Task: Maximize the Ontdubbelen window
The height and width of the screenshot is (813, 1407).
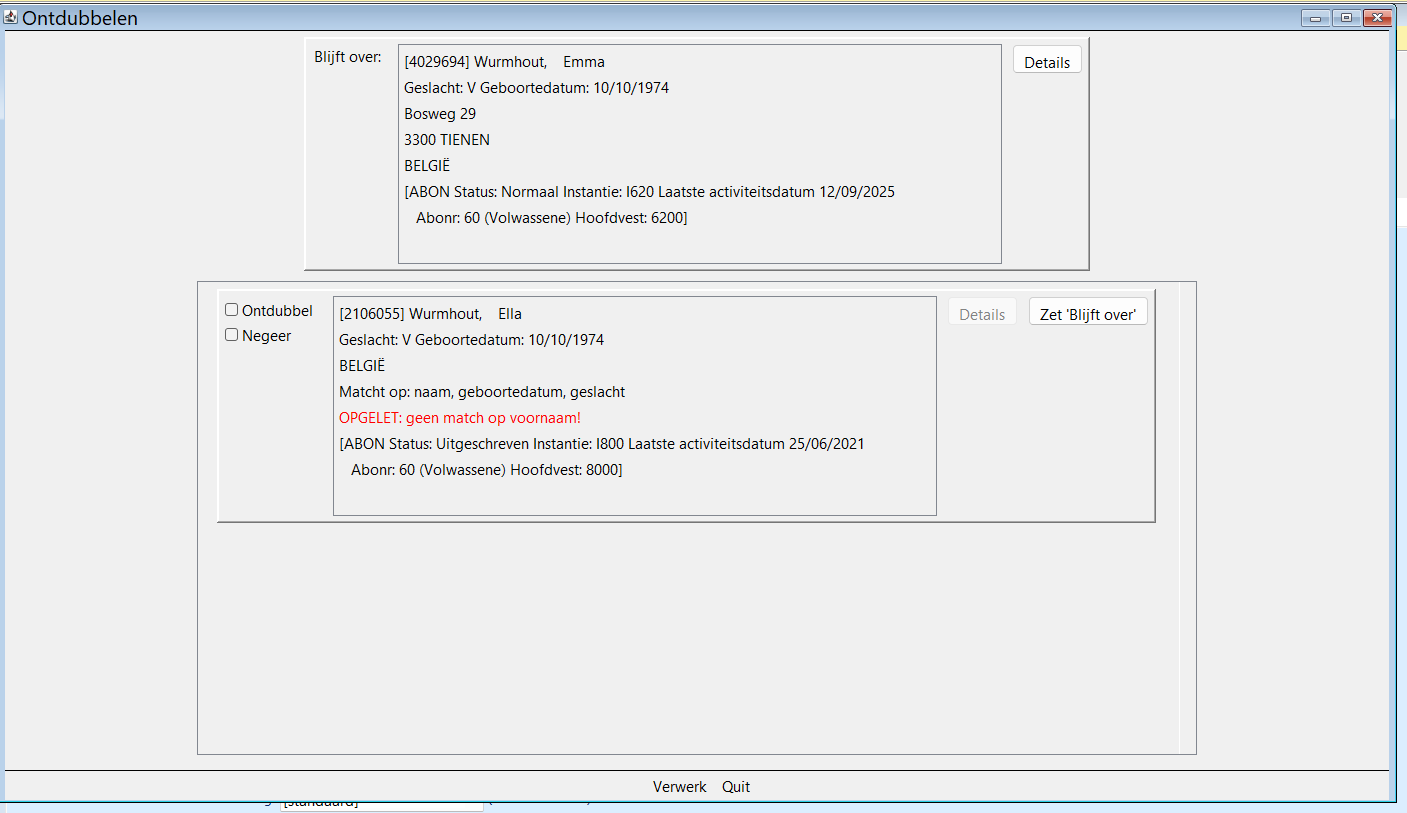Action: coord(1345,18)
